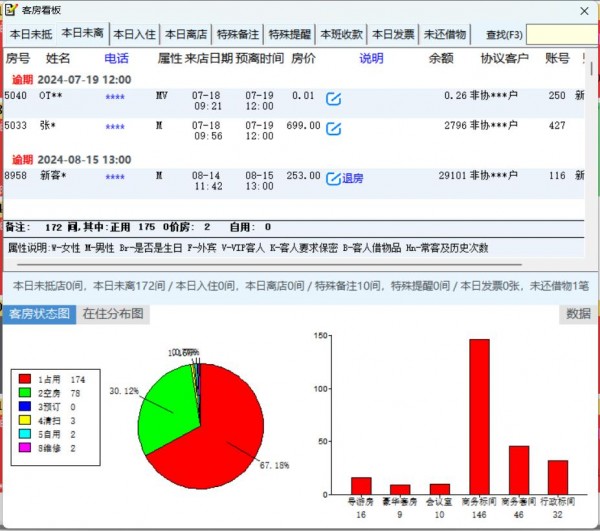This screenshot has height=531, width=600.
Task: Click the red 1占用 legend swatch
Action: point(26,380)
